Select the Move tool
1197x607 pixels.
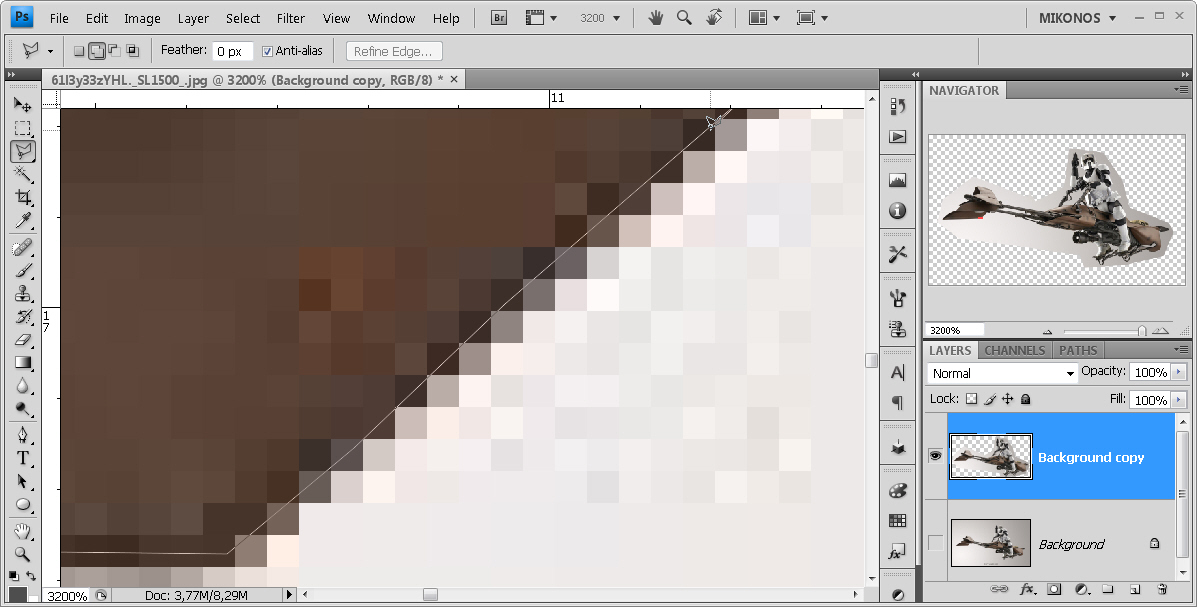pyautogui.click(x=23, y=105)
